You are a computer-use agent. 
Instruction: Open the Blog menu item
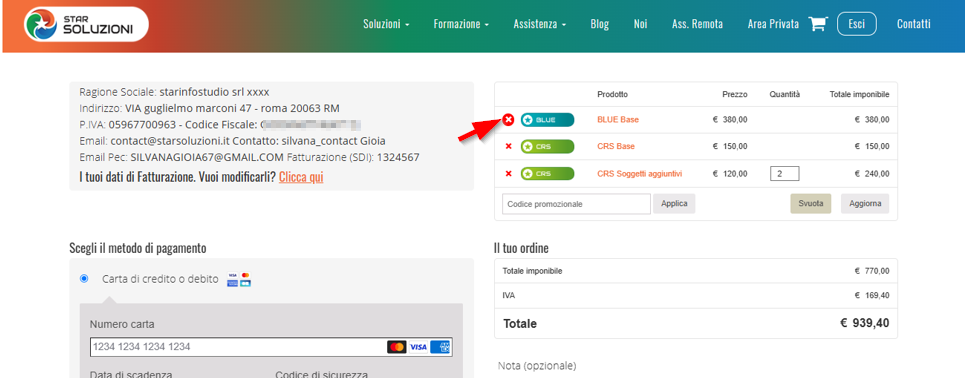[599, 24]
